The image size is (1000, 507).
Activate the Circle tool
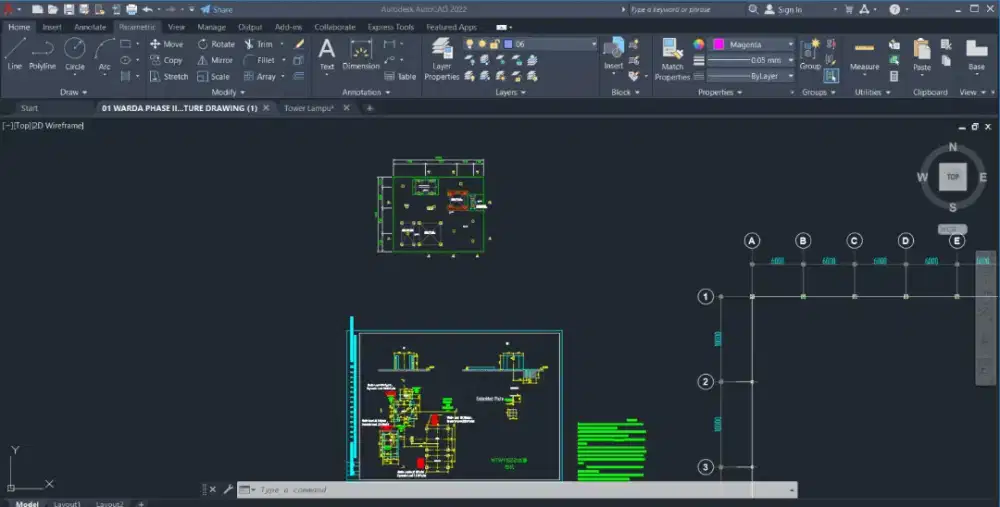click(75, 53)
